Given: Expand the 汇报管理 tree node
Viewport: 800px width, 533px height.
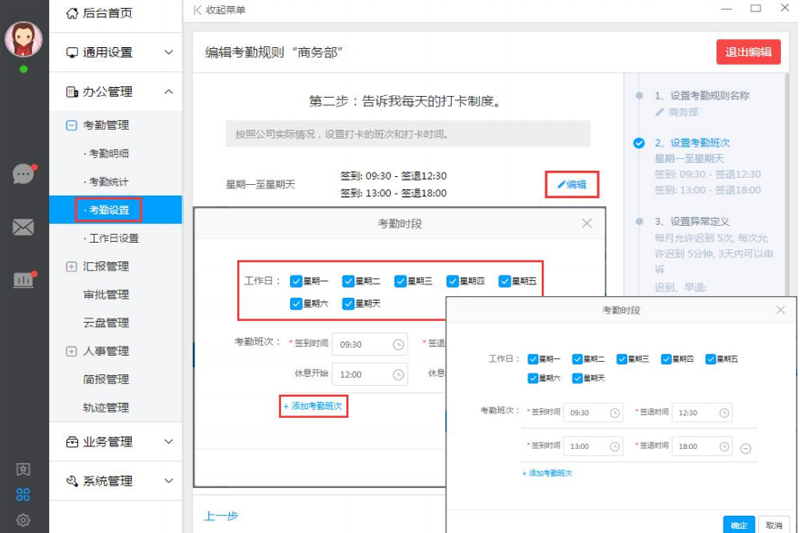Looking at the screenshot, I should [71, 266].
